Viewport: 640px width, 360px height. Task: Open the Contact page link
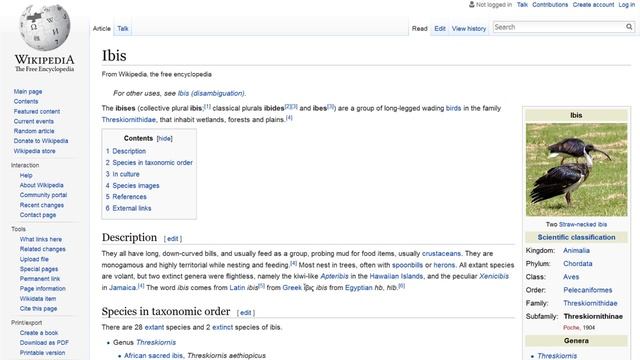pos(38,215)
